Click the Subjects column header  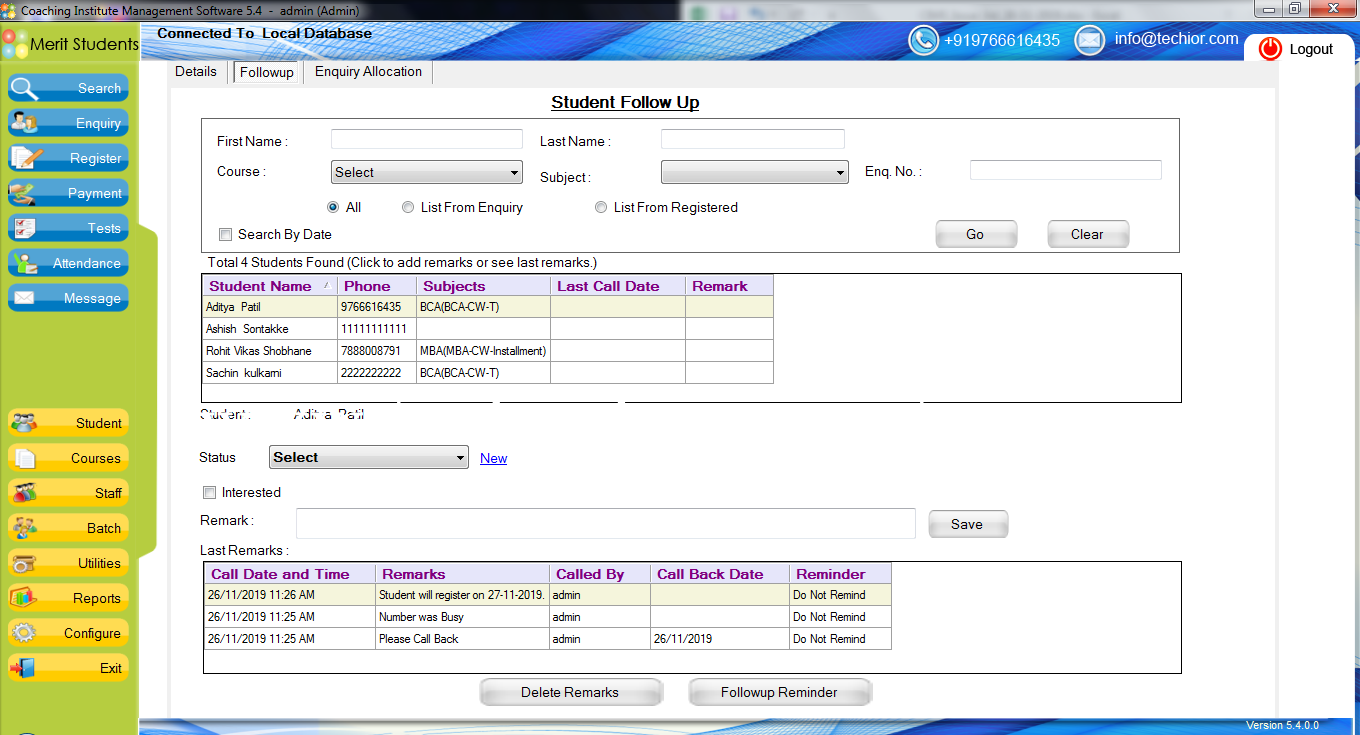coord(484,286)
